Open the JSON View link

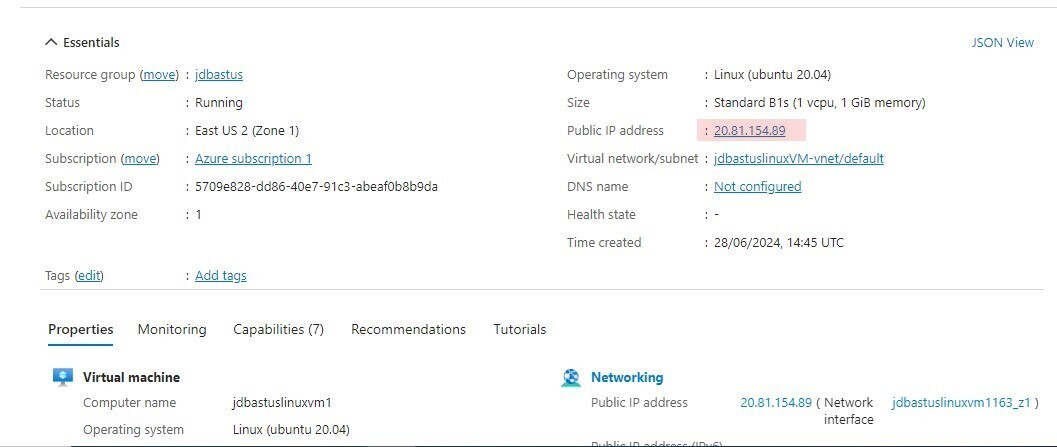click(x=1002, y=43)
